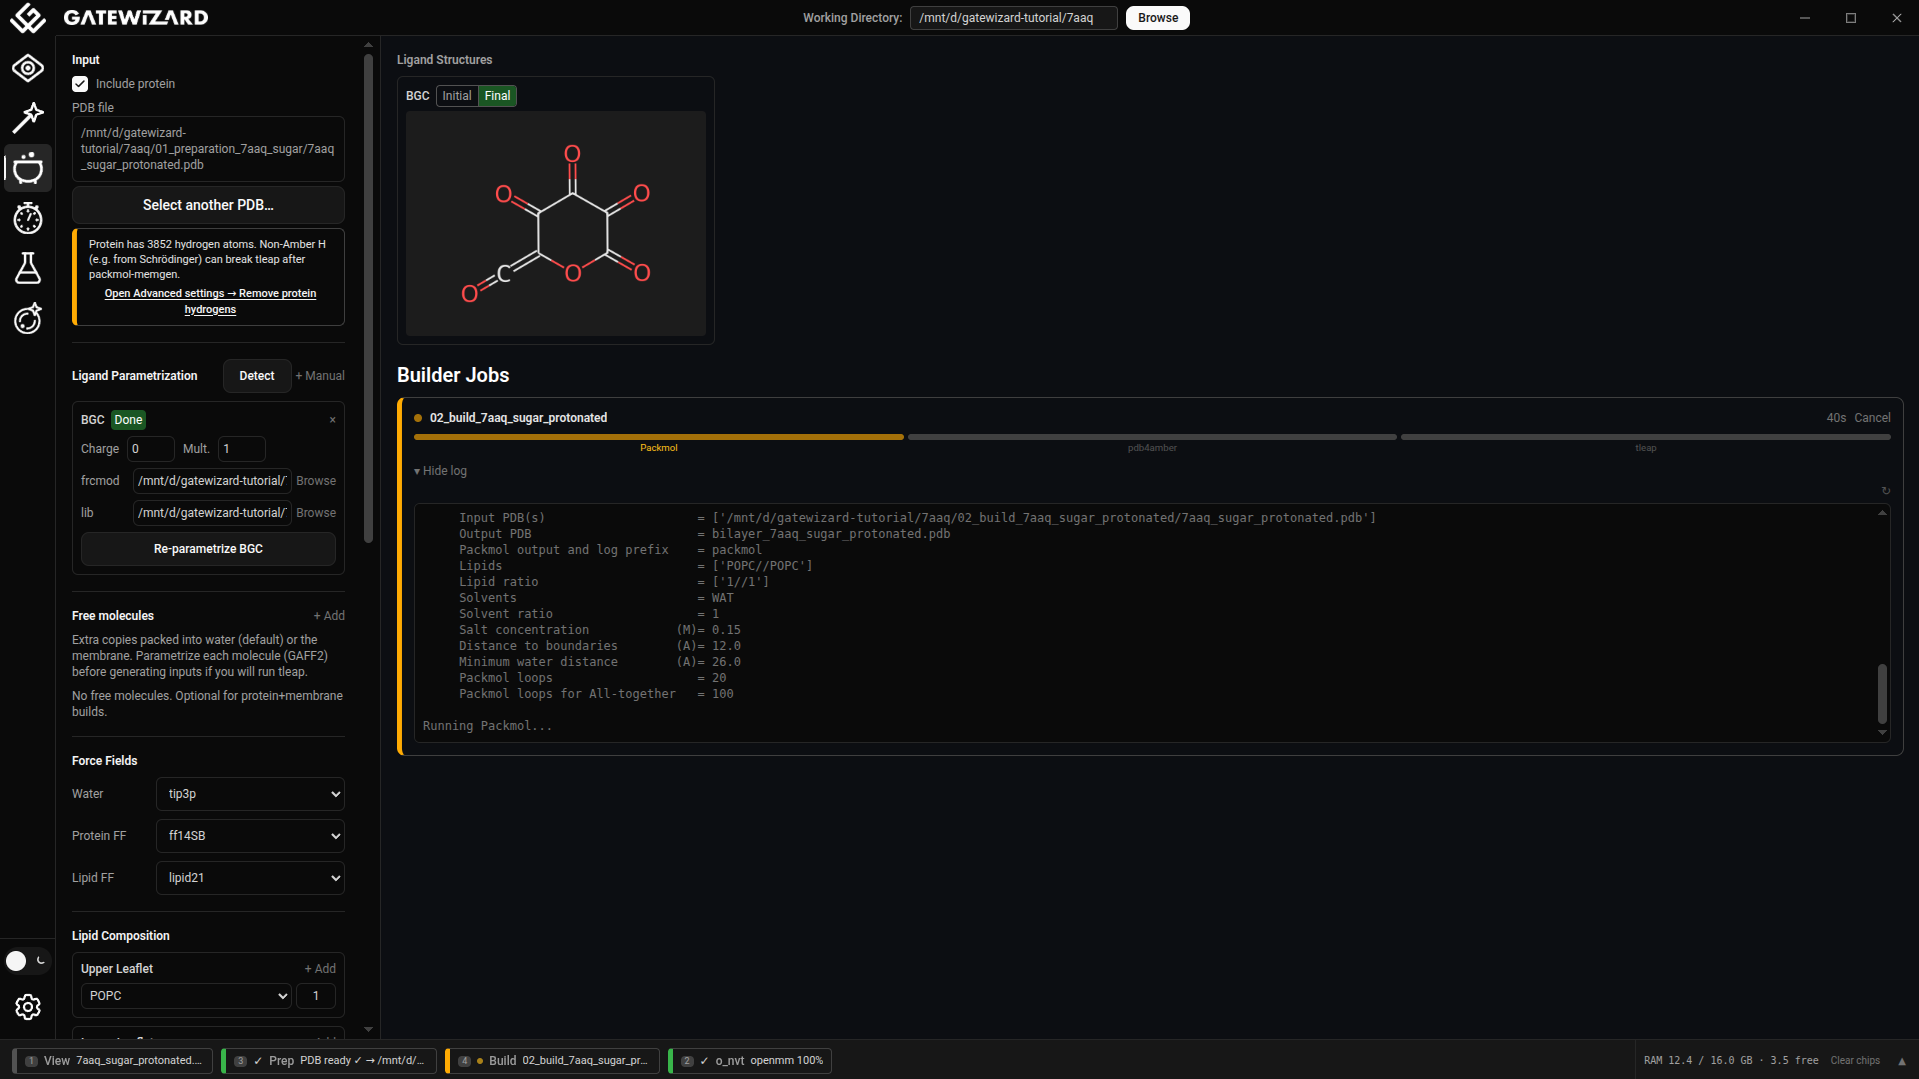Remove the BGC ligand with its x icon

[x=332, y=420]
